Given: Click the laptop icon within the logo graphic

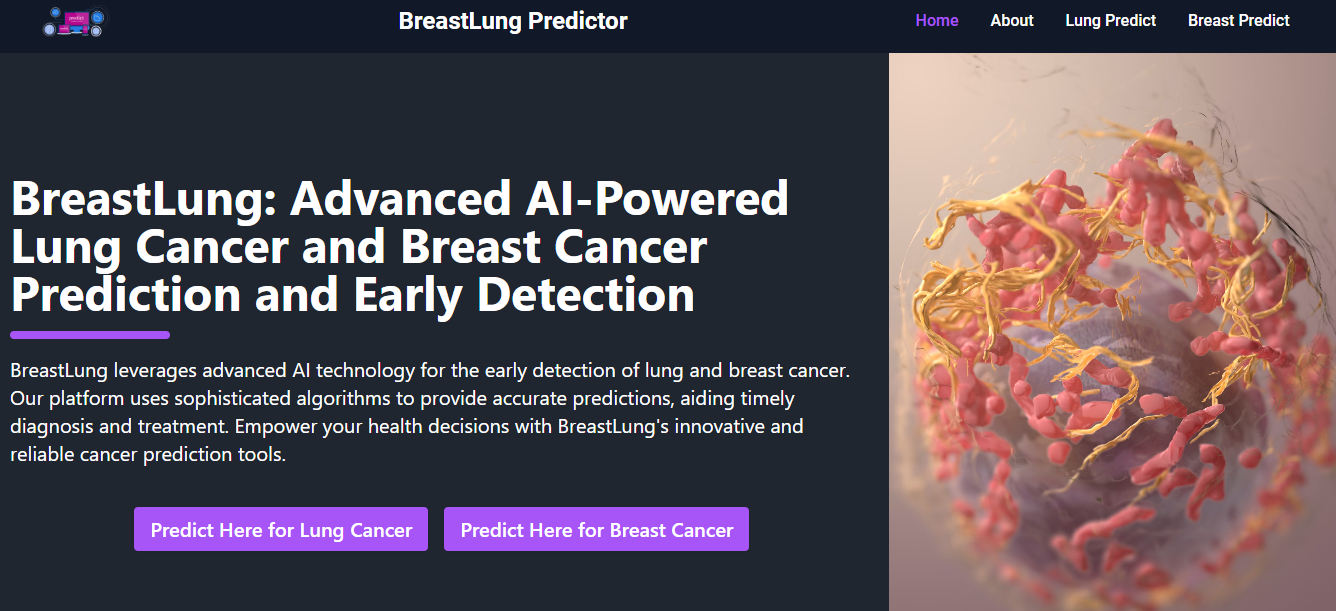Looking at the screenshot, I should tap(64, 28).
